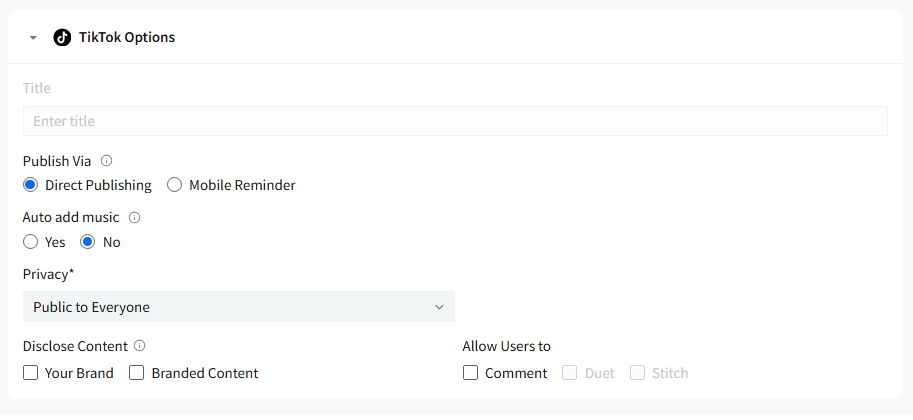Click the chevron in the Privacy selector
The image size is (913, 420).
[439, 307]
